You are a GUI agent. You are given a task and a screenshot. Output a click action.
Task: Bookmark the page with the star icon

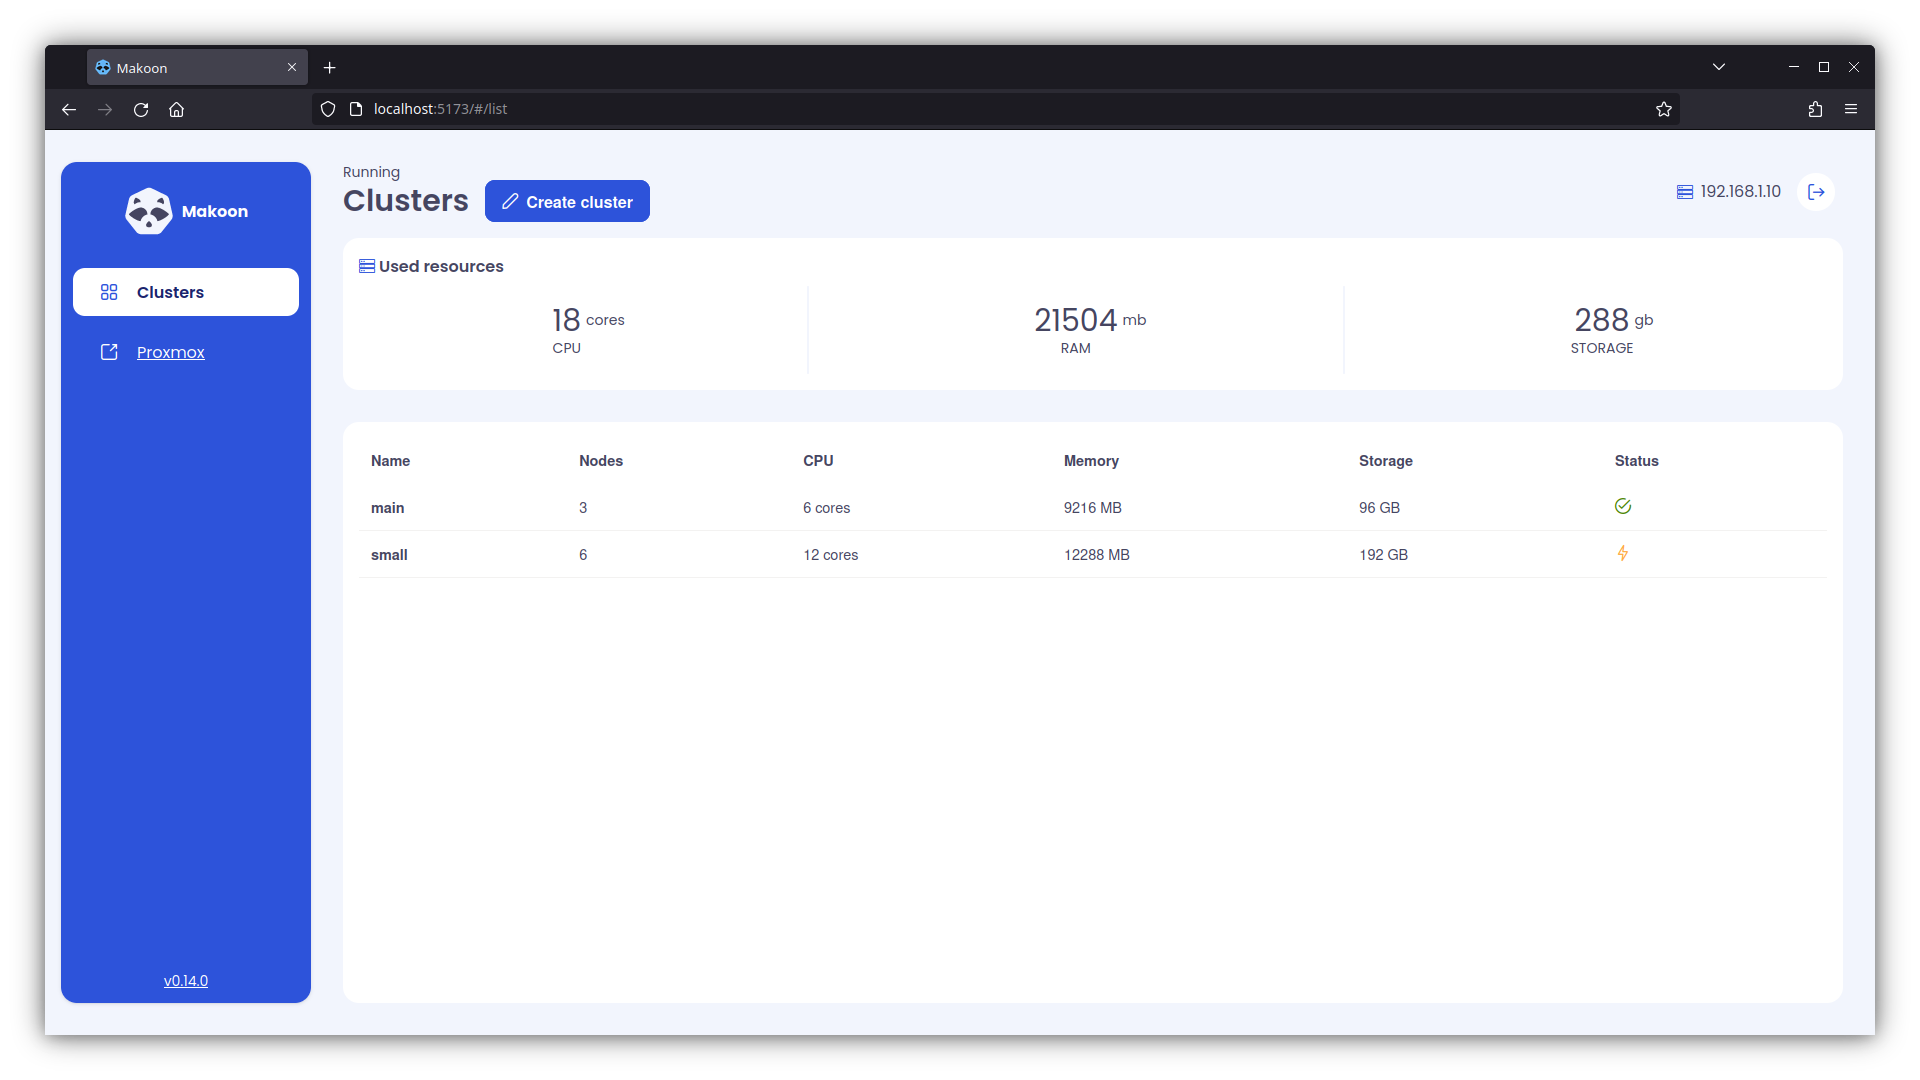click(x=1663, y=109)
